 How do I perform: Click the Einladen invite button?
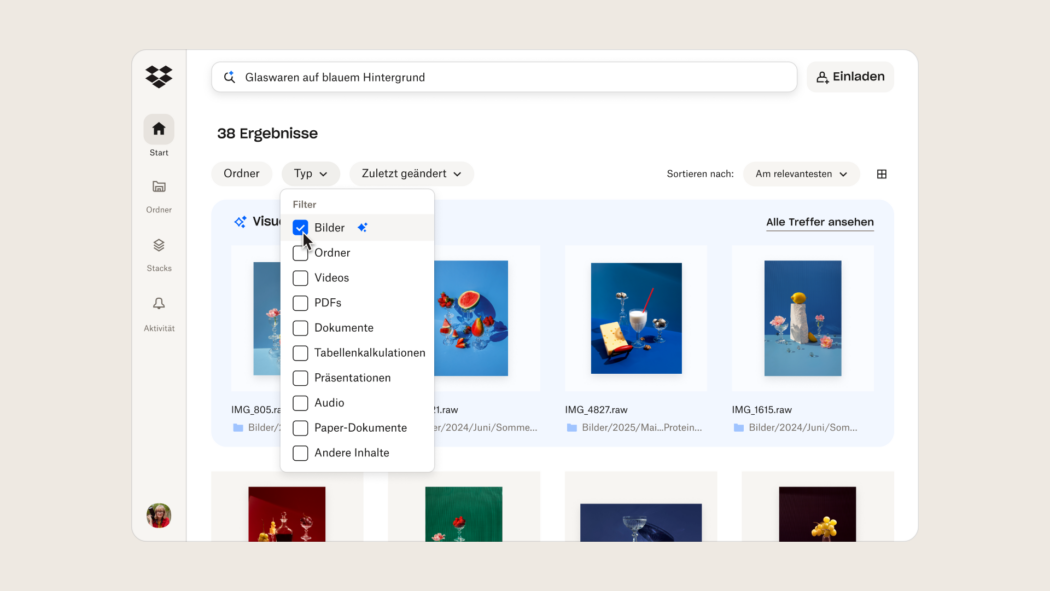(850, 77)
